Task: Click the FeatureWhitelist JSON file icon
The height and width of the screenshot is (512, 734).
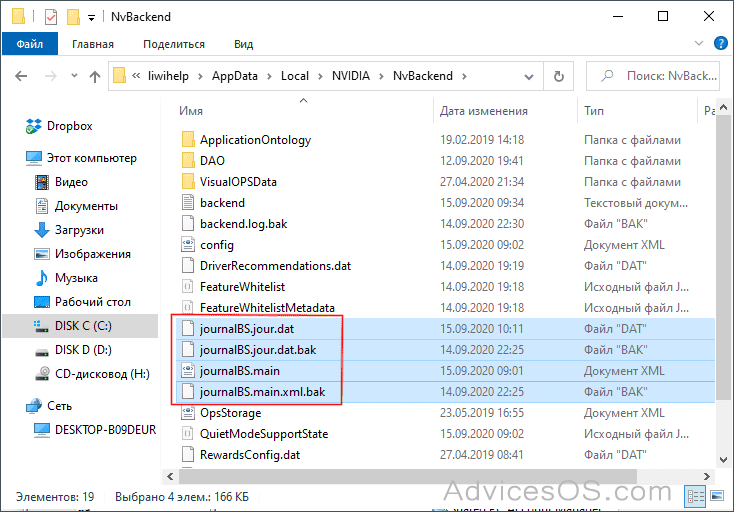Action: (x=188, y=286)
